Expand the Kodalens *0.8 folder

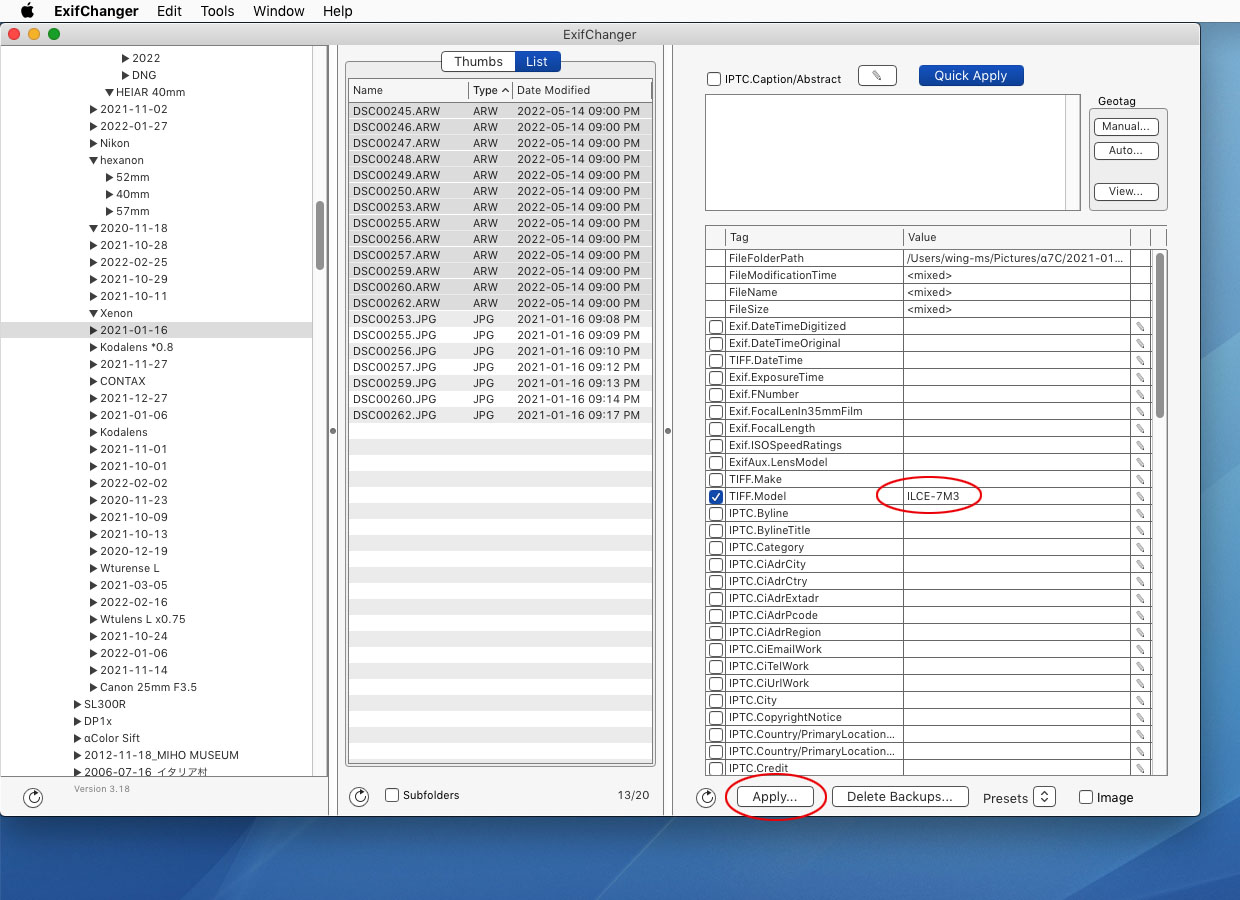(93, 347)
